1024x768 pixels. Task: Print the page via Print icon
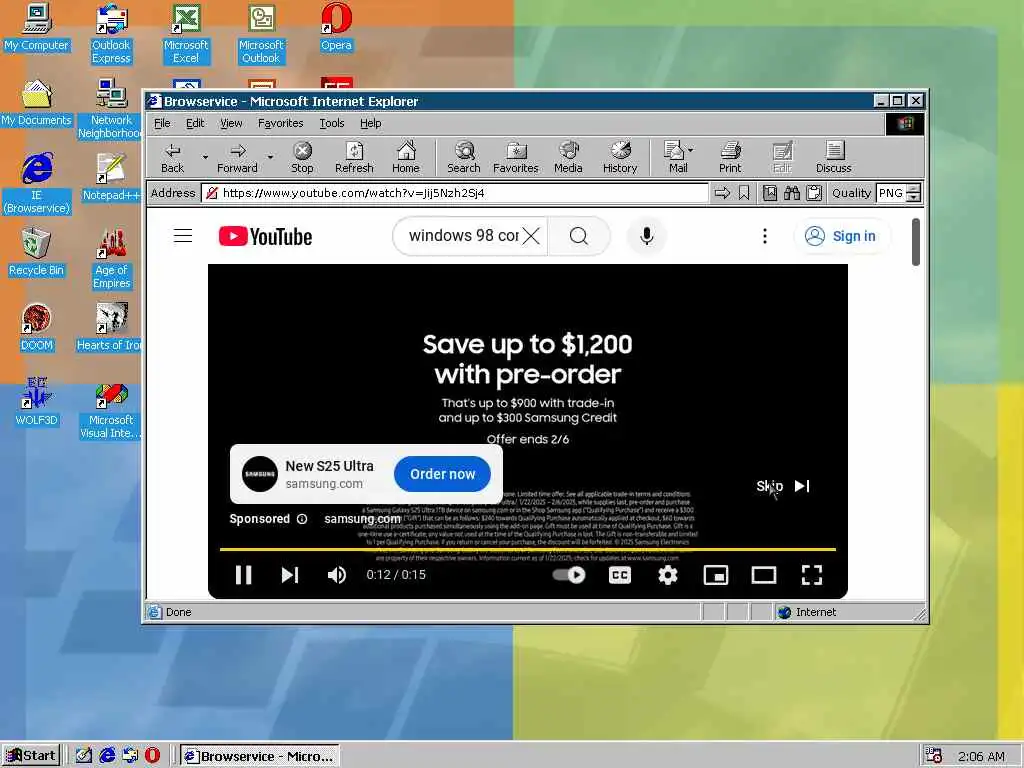click(x=730, y=158)
